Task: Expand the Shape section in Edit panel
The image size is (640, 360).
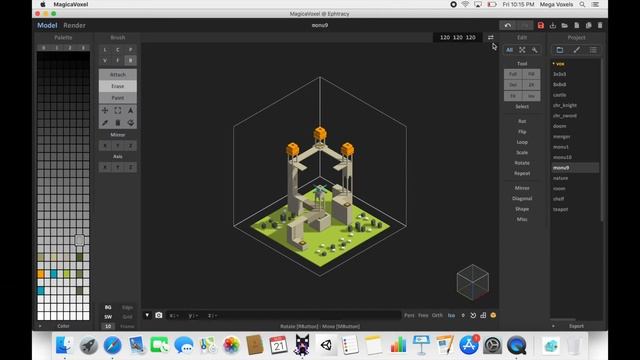Action: tap(522, 209)
